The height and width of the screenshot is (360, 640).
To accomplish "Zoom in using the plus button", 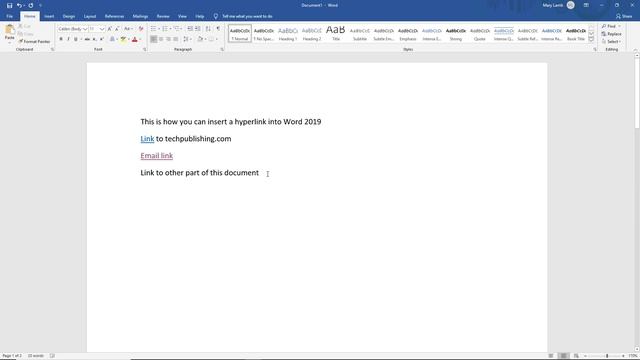I will (623, 356).
